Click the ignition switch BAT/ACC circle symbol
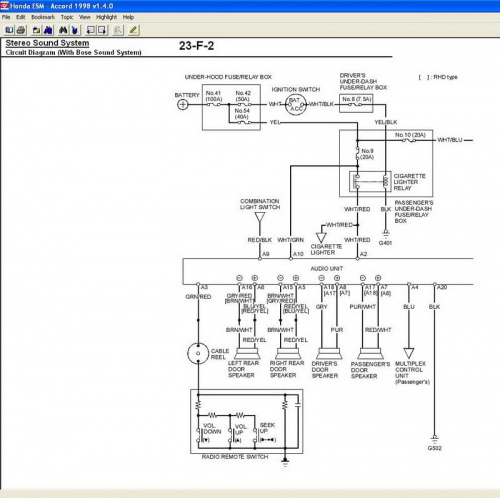This screenshot has height=498, width=500. point(296,105)
